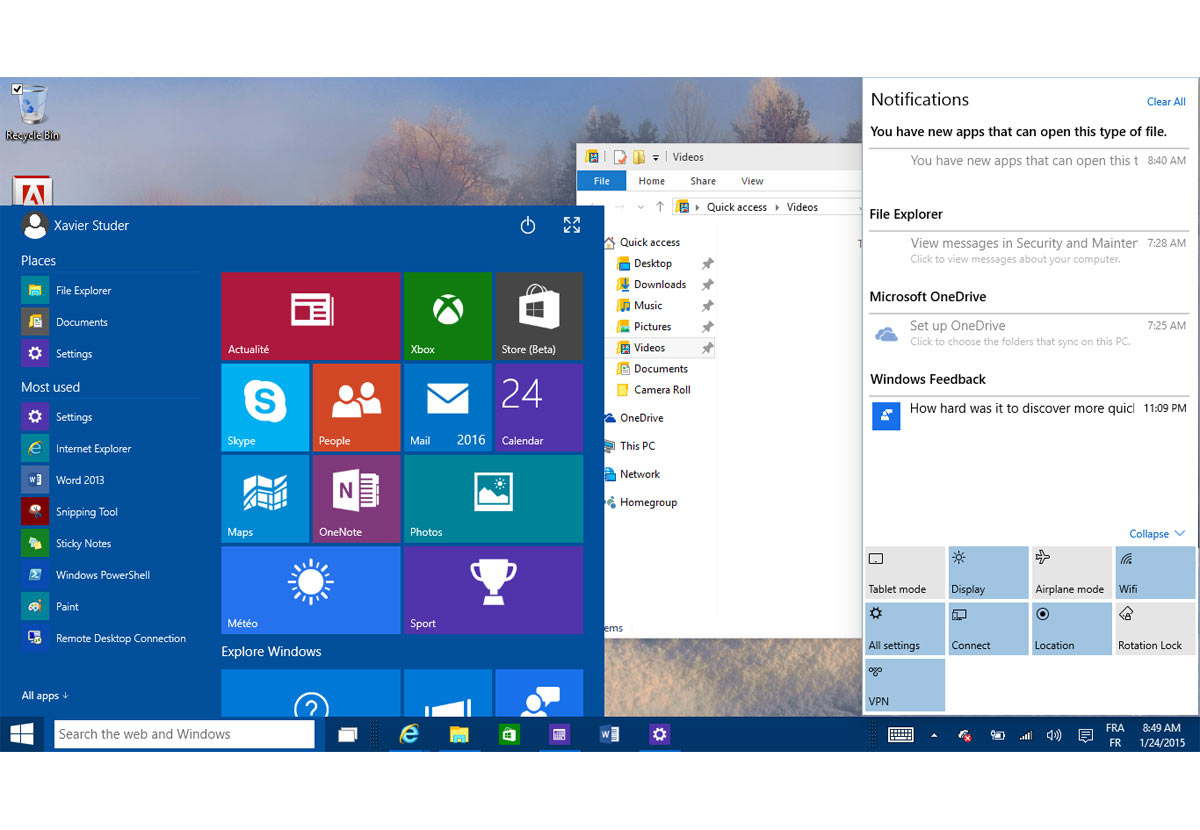
Task: Open the OneNote tile
Action: pos(356,499)
